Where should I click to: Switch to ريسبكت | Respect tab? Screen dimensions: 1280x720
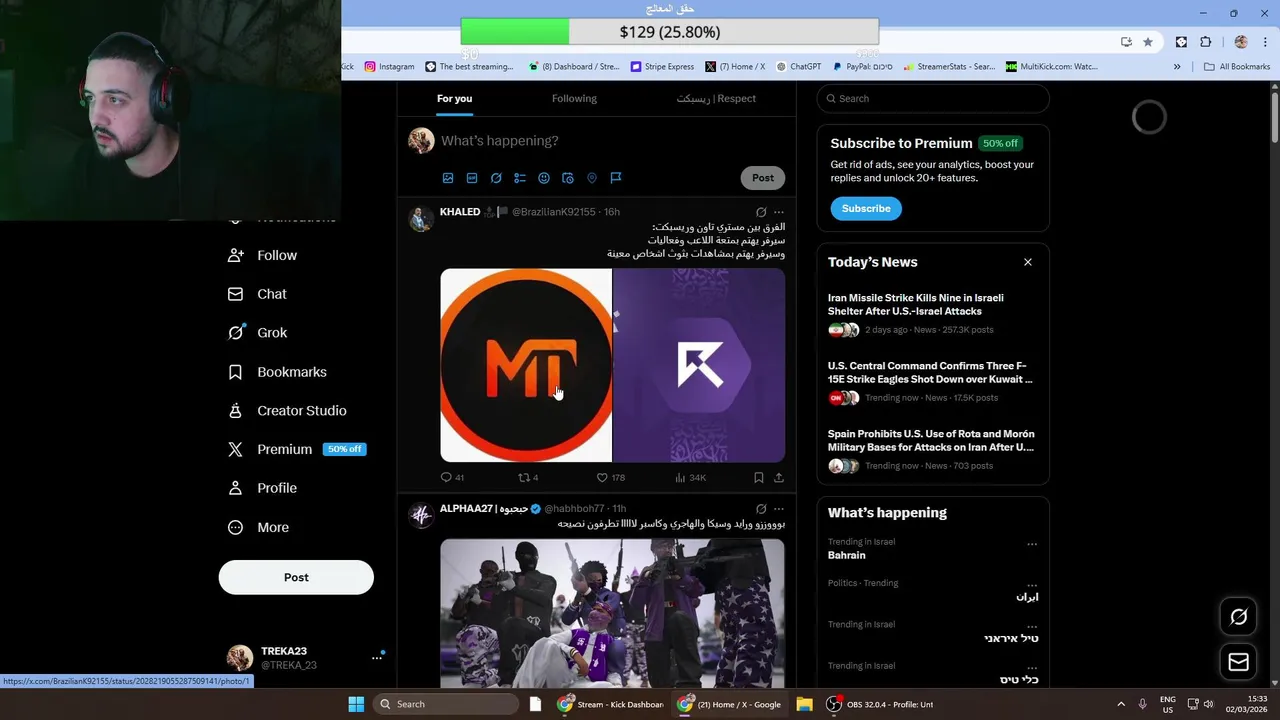point(716,98)
